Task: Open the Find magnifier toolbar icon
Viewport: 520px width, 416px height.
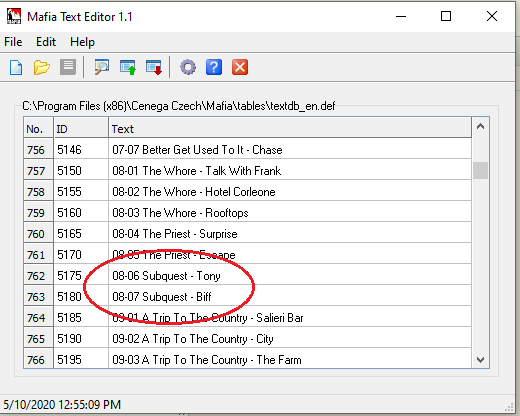Action: pyautogui.click(x=102, y=67)
